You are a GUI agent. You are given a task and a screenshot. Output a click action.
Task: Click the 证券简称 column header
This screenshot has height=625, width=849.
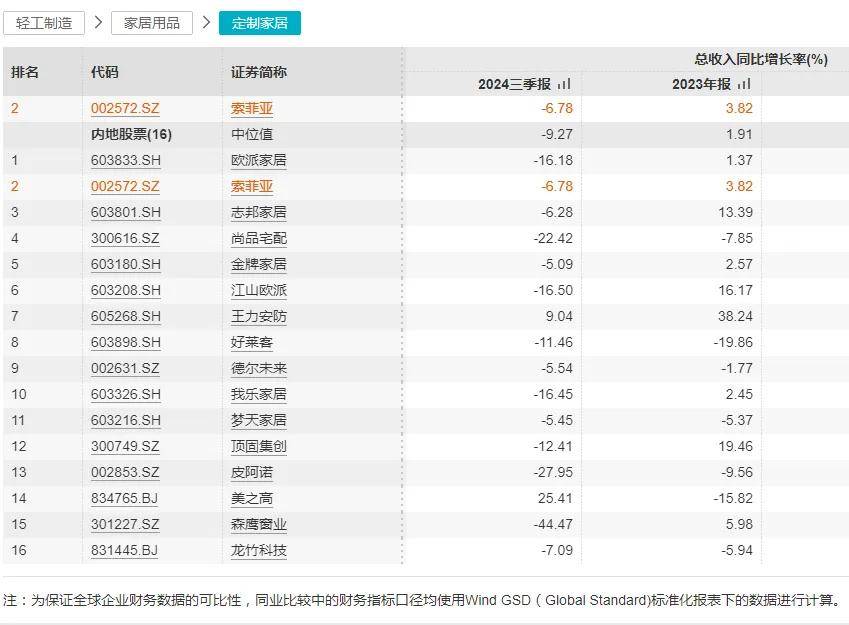pos(259,72)
